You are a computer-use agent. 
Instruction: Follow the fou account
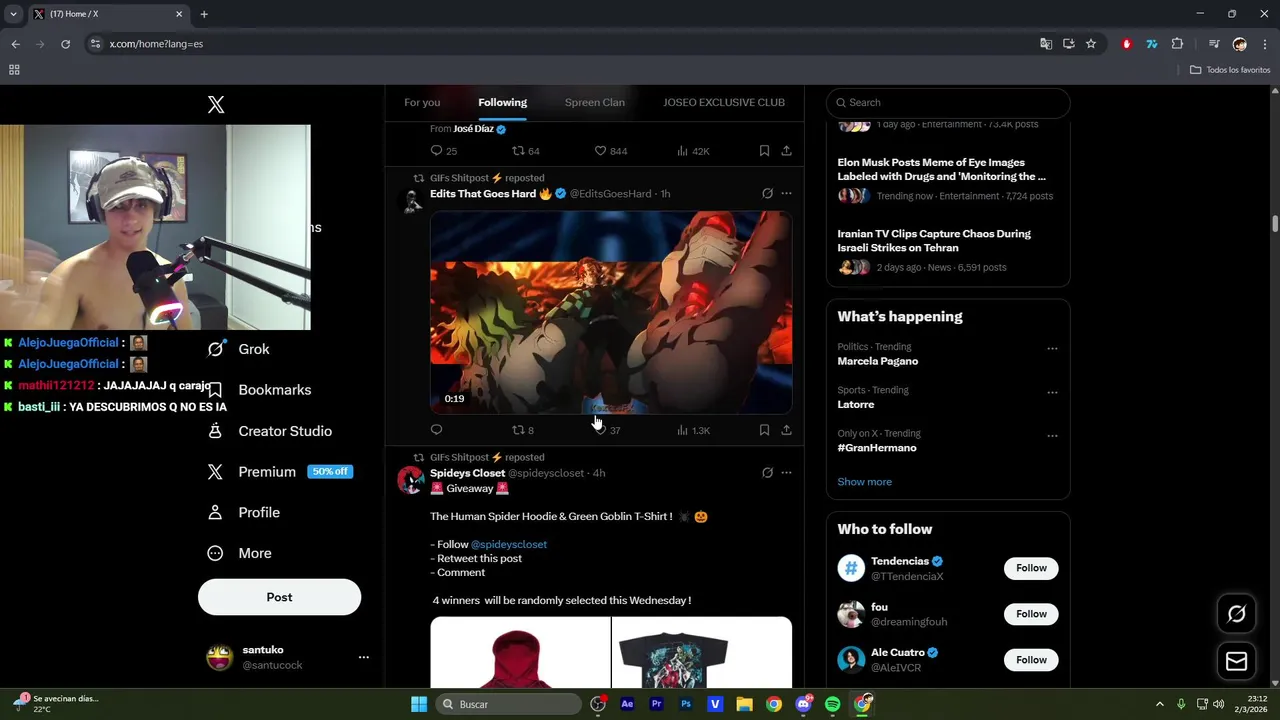[1031, 614]
